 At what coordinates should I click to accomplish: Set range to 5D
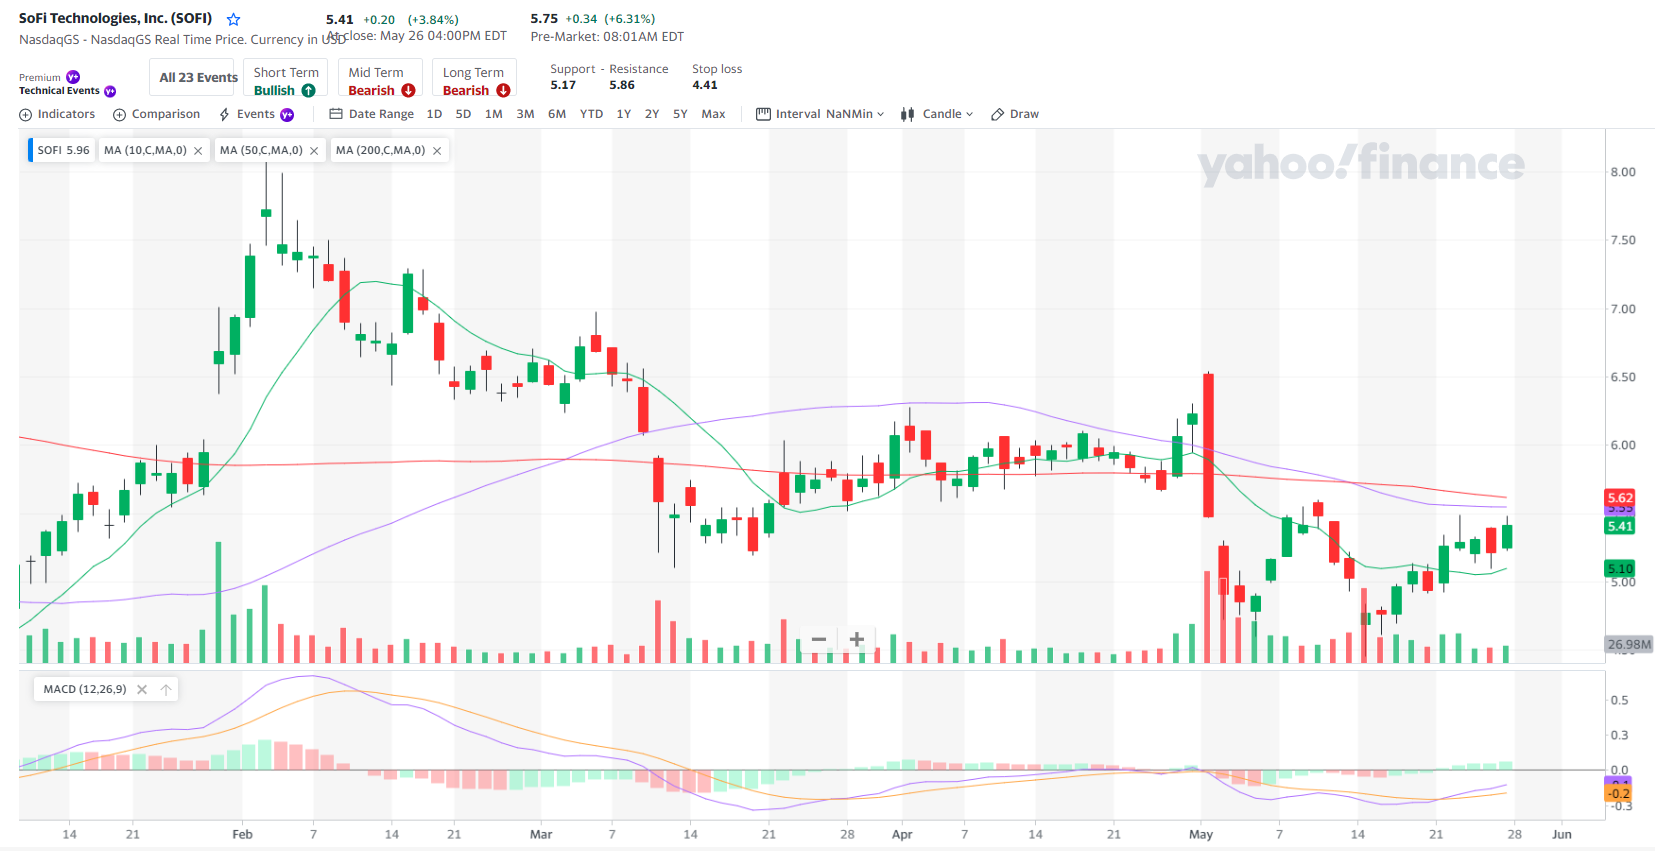click(x=463, y=114)
